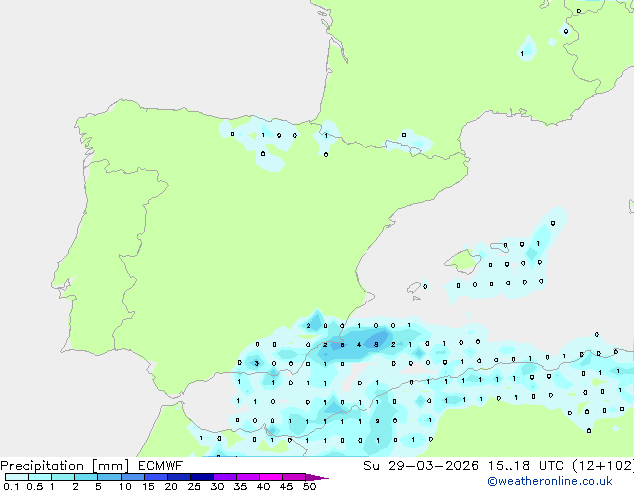The image size is (634, 490).
Task: Click the '3' mm precipitation value in southern Spain
Action: [256, 363]
